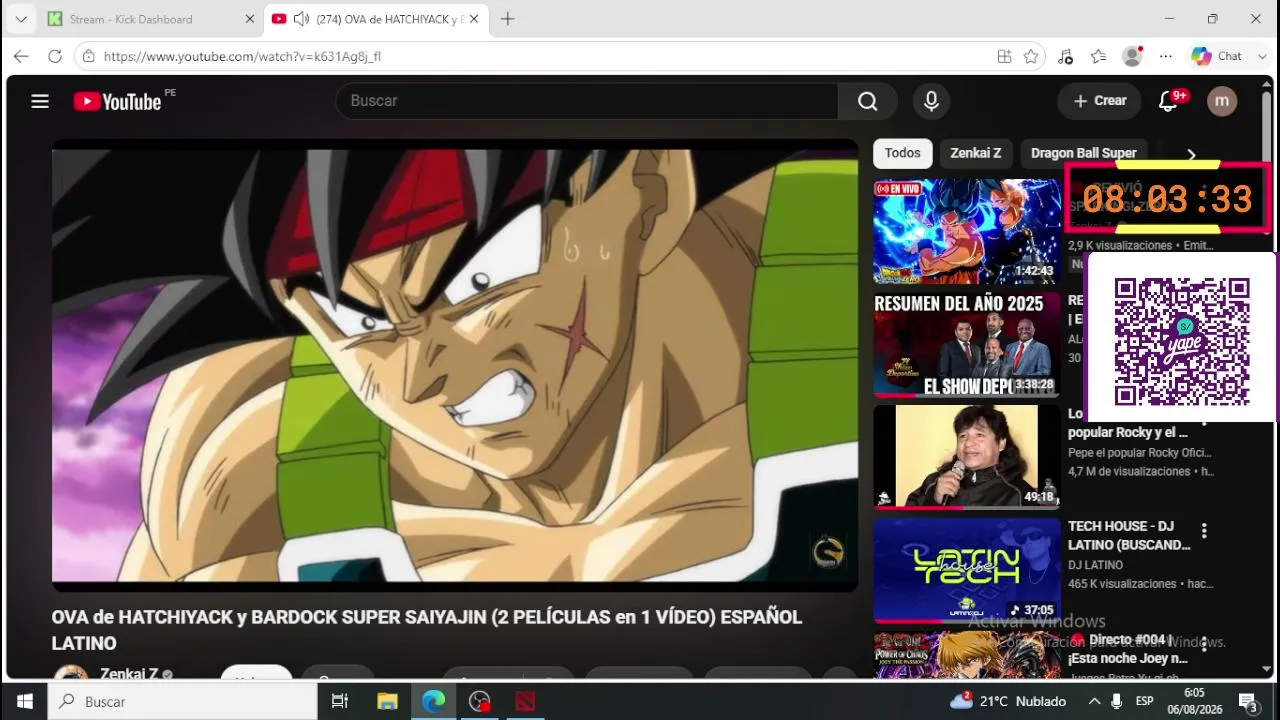Open a new browser tab
Viewport: 1280px width, 720px height.
508,19
